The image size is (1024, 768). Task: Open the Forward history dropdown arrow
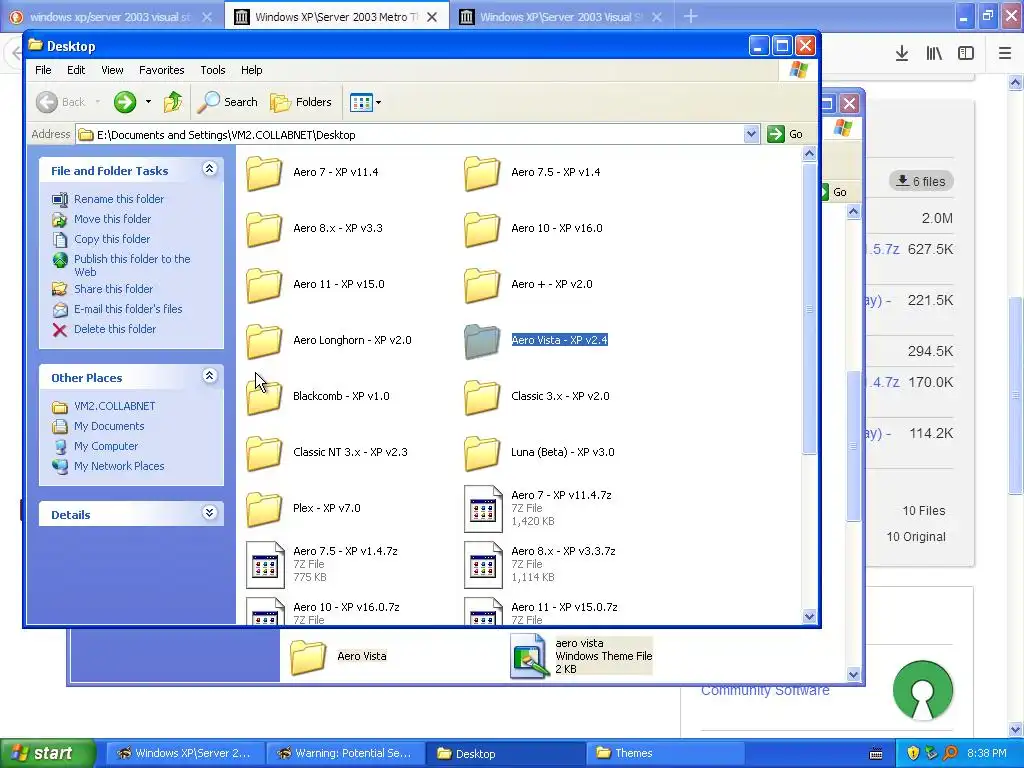point(148,102)
